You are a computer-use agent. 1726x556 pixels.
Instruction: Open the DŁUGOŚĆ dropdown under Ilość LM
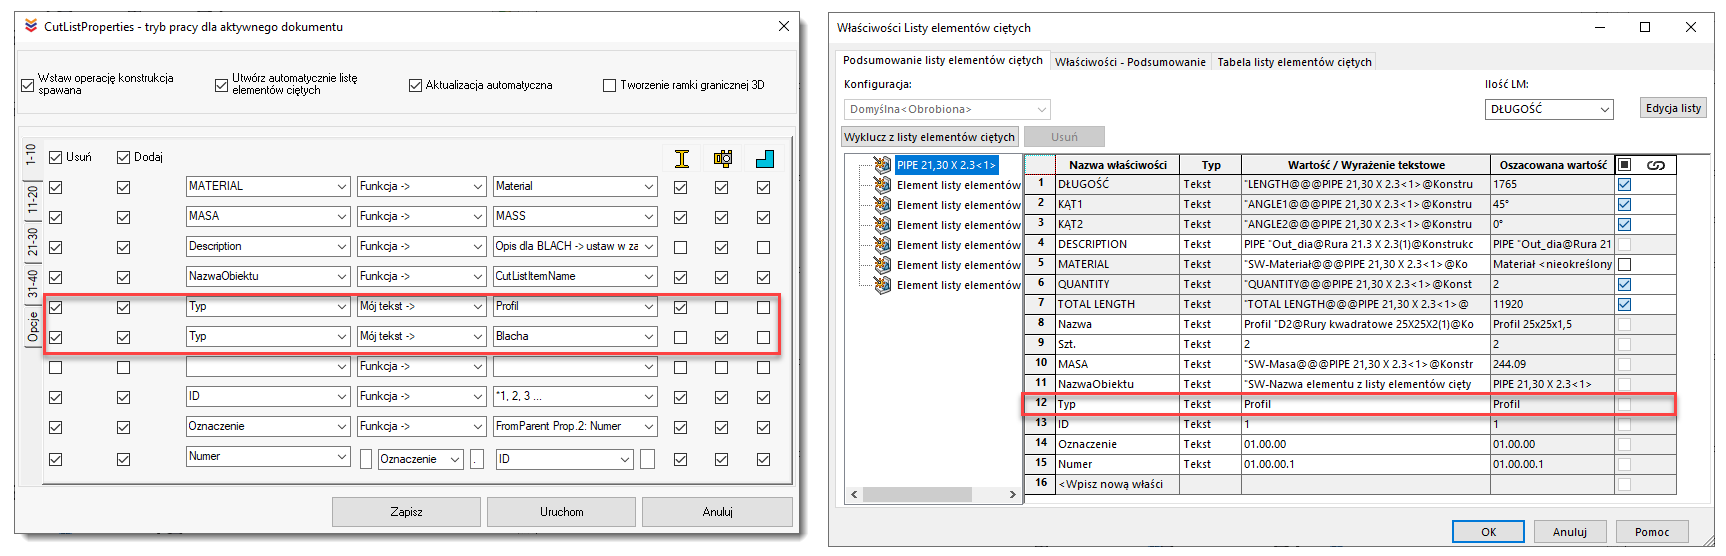1604,109
